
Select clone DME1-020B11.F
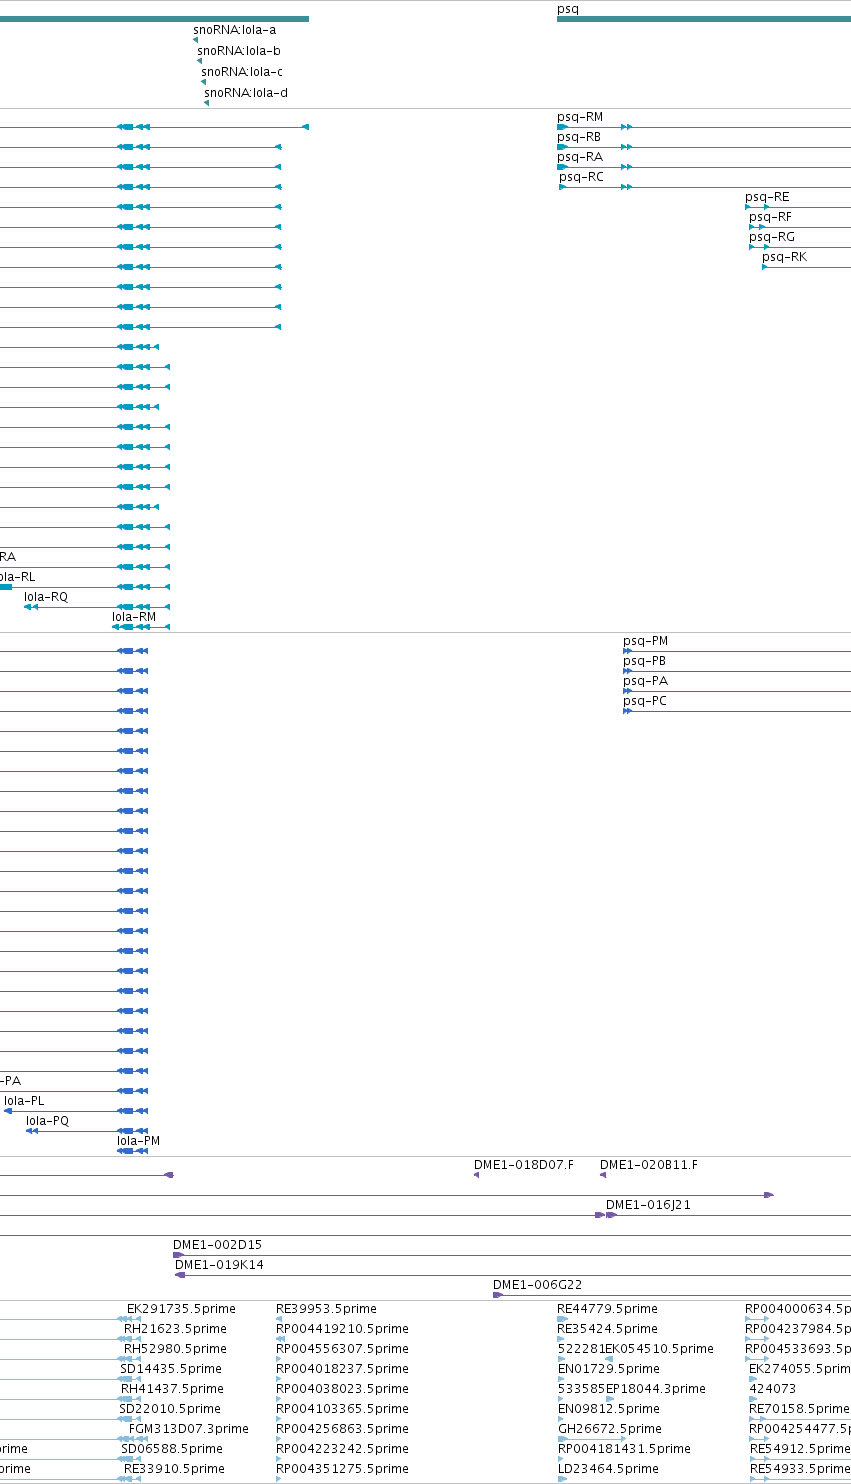649,1165
